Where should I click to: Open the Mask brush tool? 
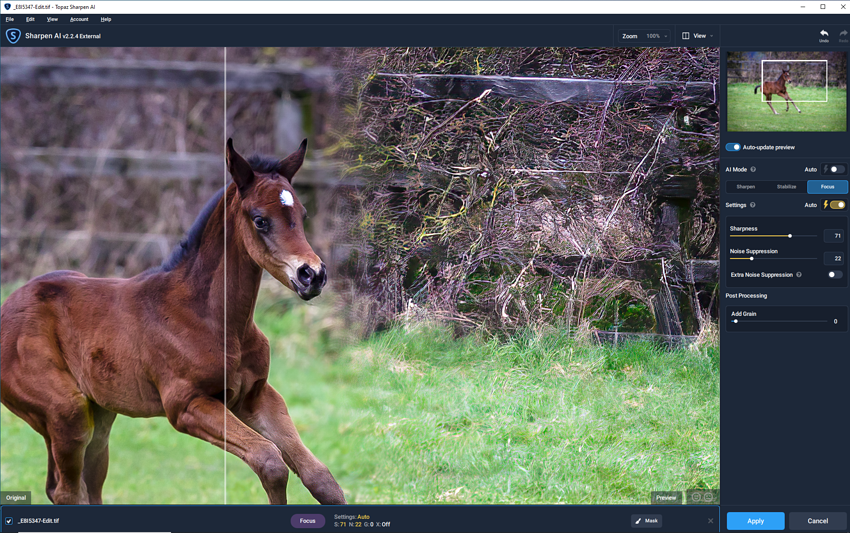[x=646, y=521]
